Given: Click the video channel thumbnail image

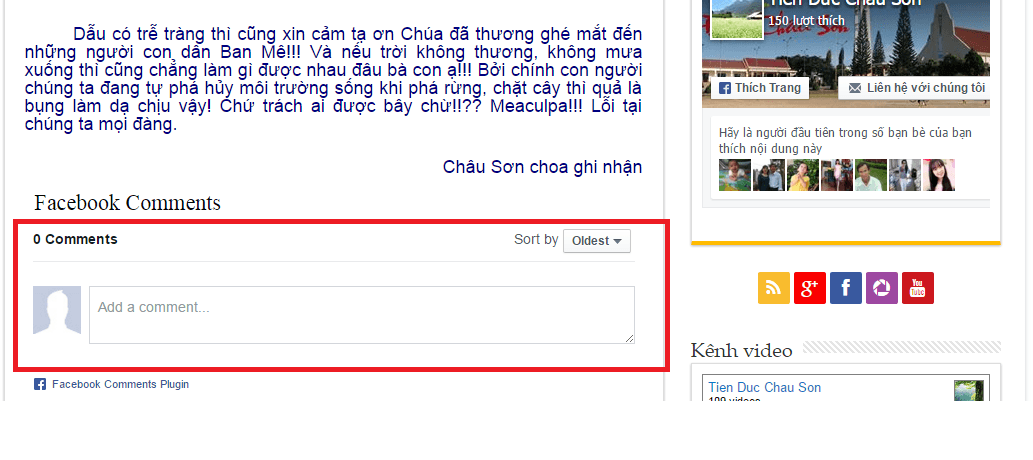Looking at the screenshot, I should coord(968,390).
